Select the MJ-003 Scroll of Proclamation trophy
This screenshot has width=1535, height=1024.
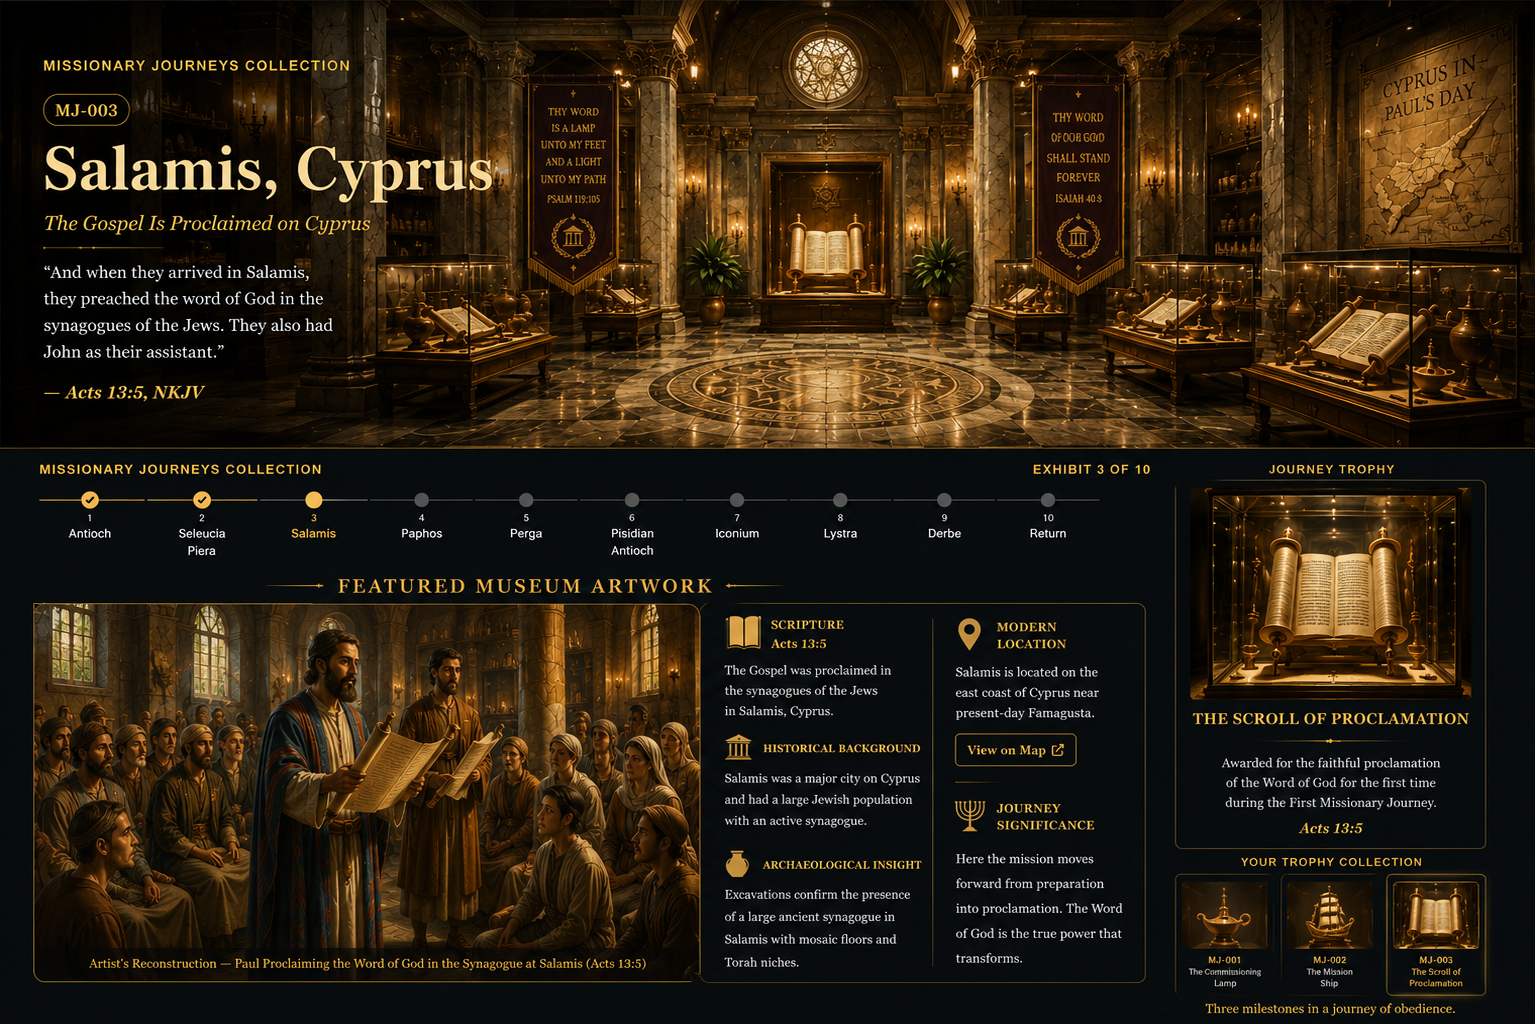[1436, 934]
